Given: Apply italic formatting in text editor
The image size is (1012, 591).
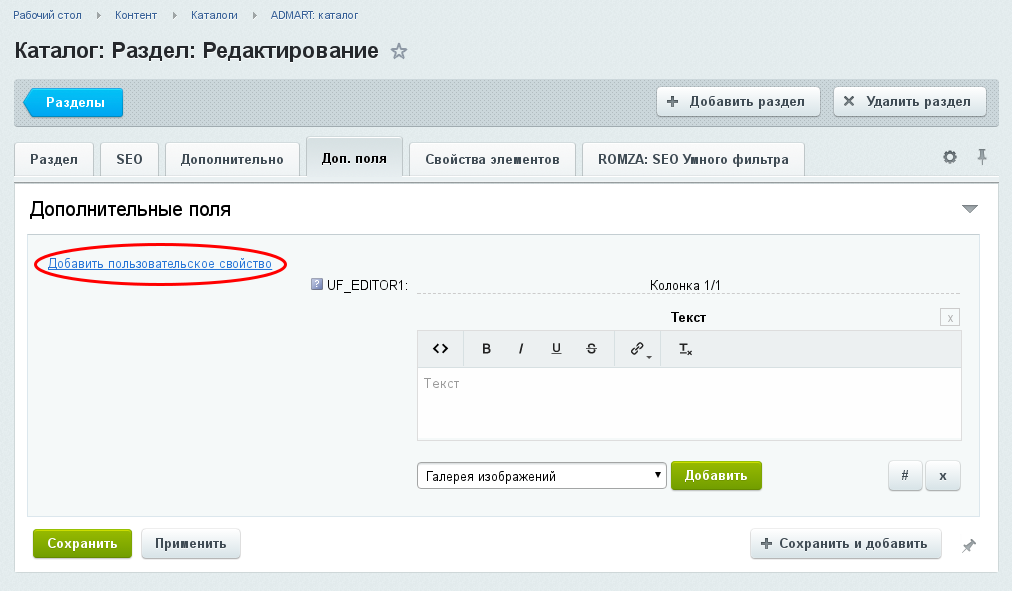Looking at the screenshot, I should (521, 349).
